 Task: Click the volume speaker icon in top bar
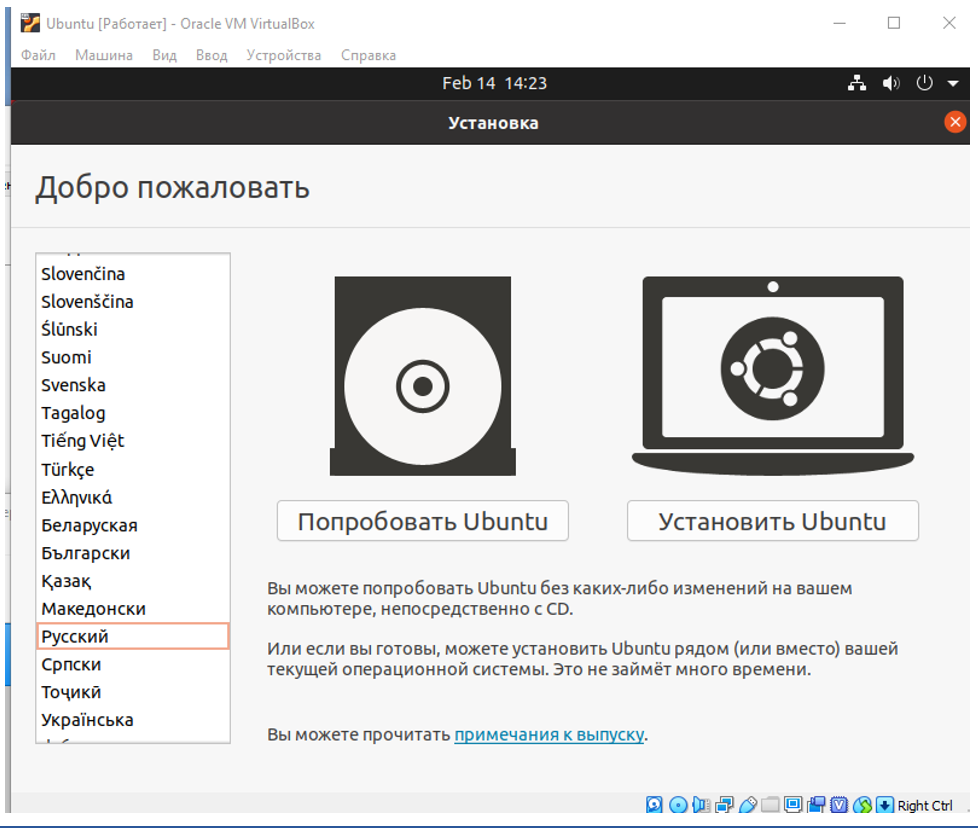coord(891,83)
